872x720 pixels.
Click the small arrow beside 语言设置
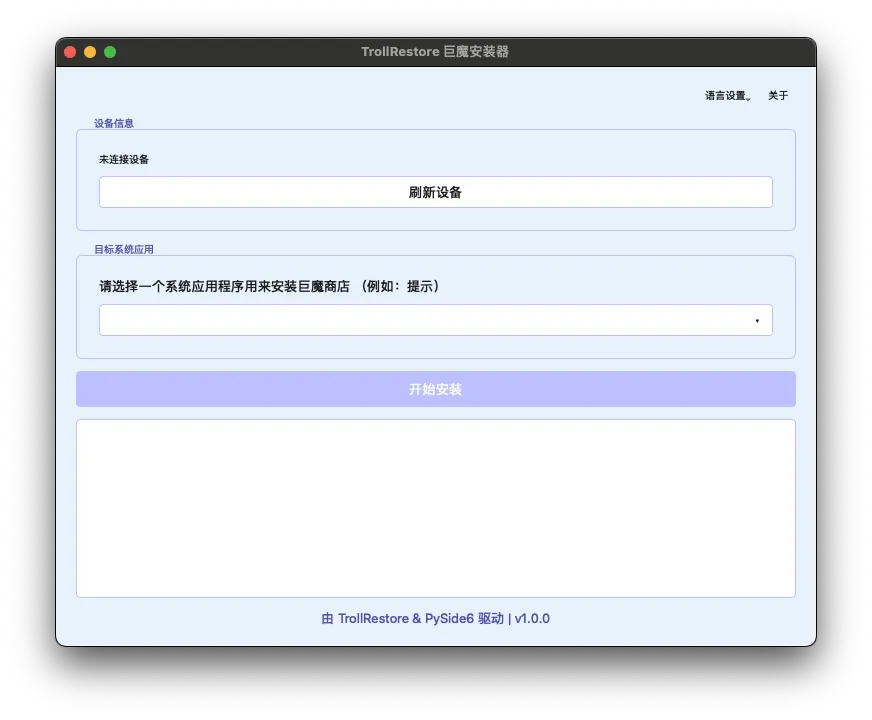coord(749,99)
